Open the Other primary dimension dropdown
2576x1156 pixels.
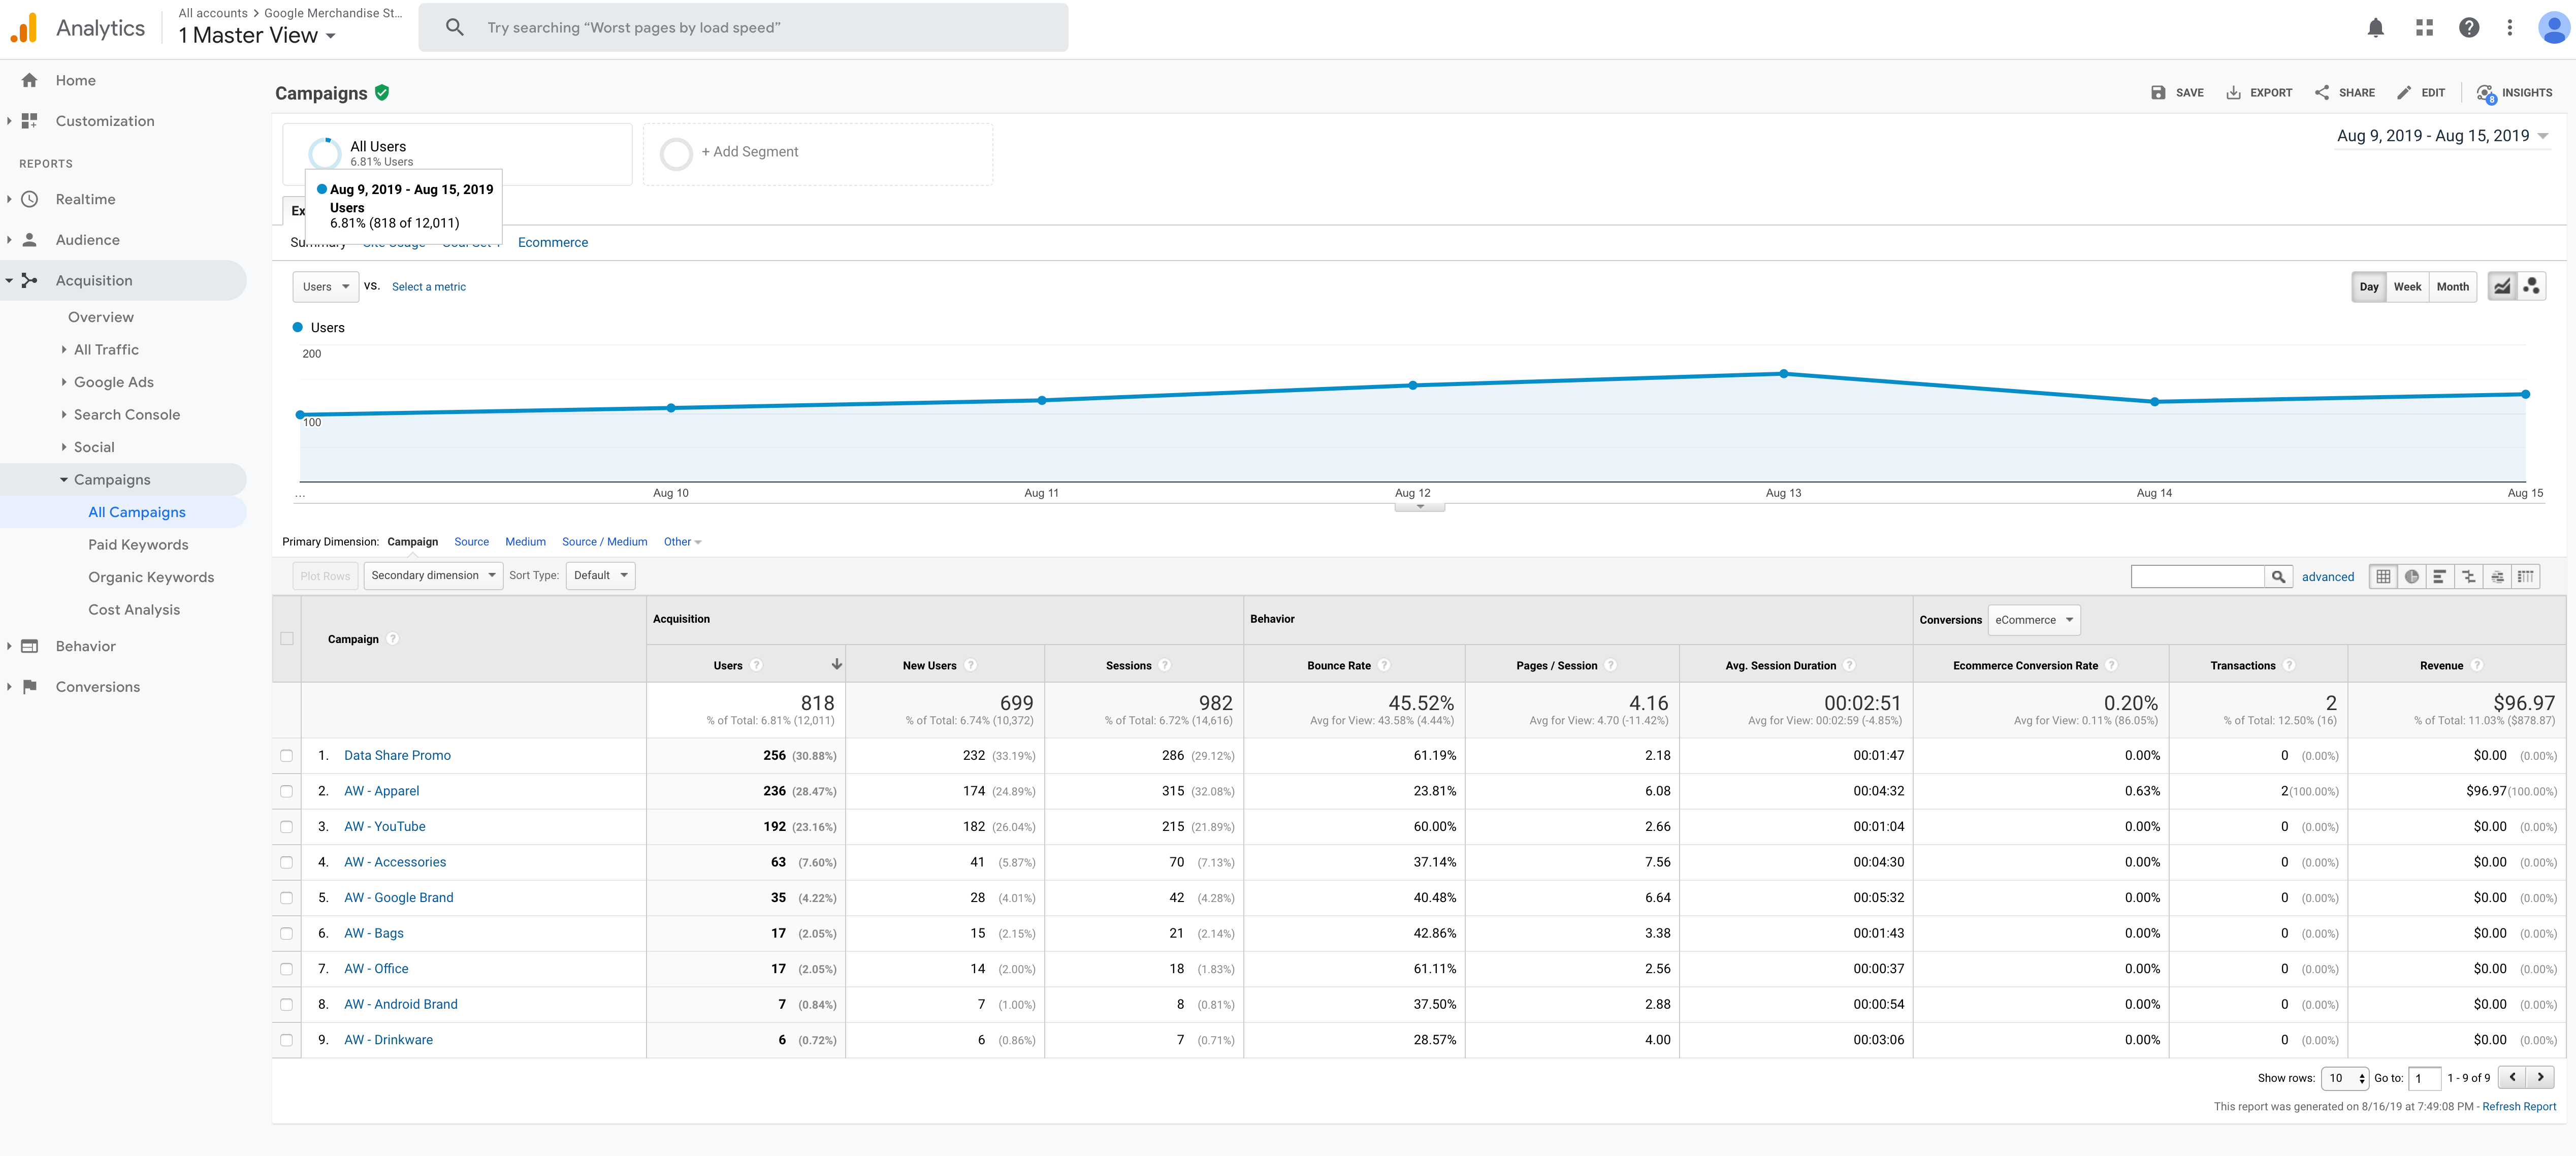point(682,542)
